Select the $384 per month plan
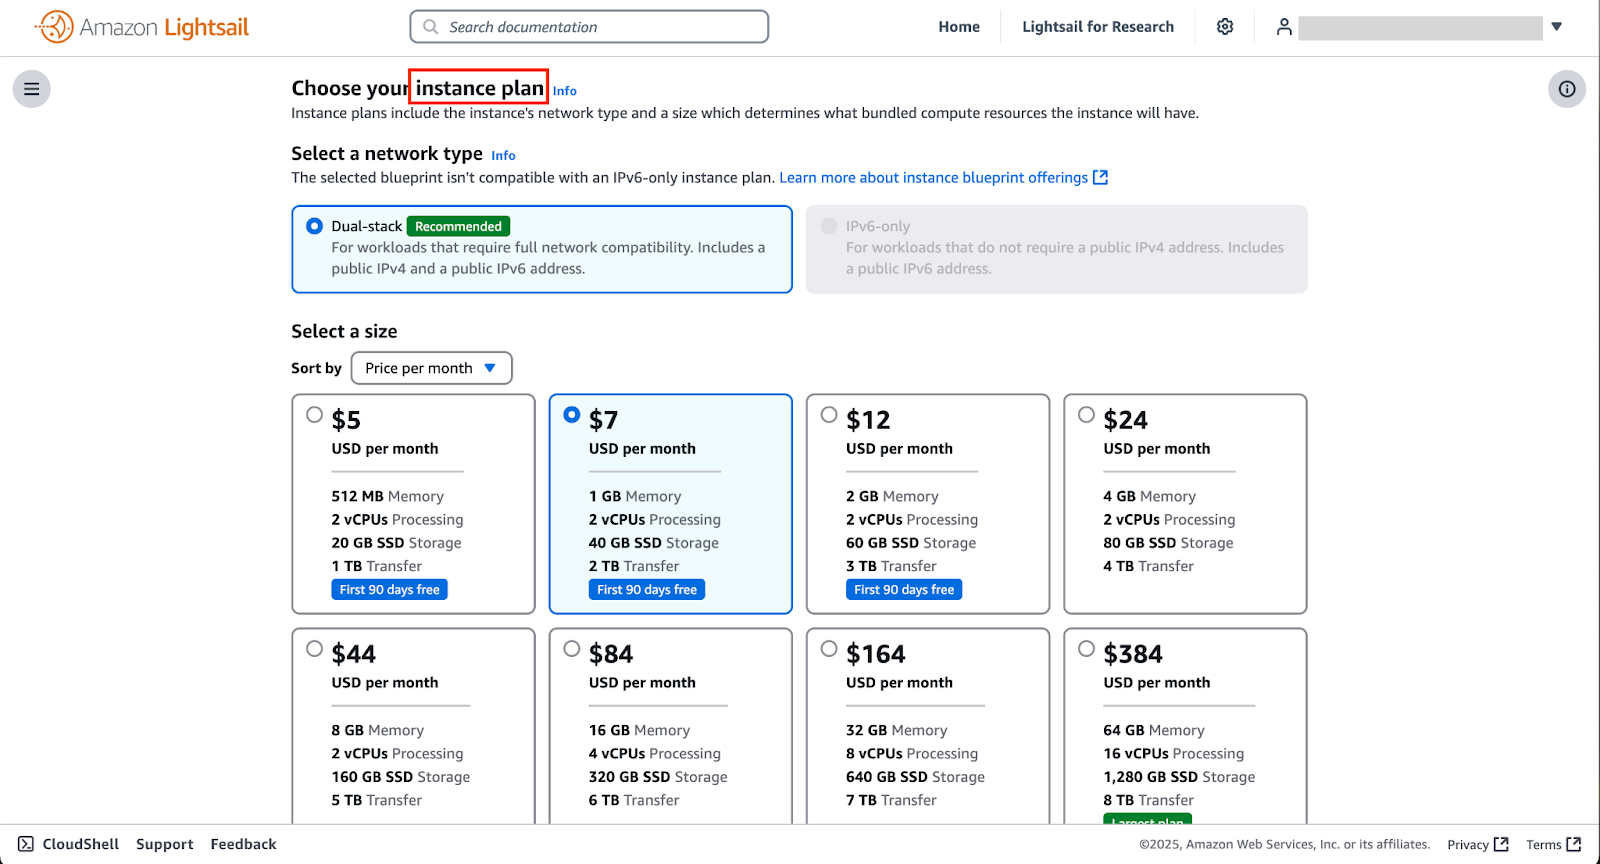Viewport: 1600px width, 864px height. tap(1086, 648)
